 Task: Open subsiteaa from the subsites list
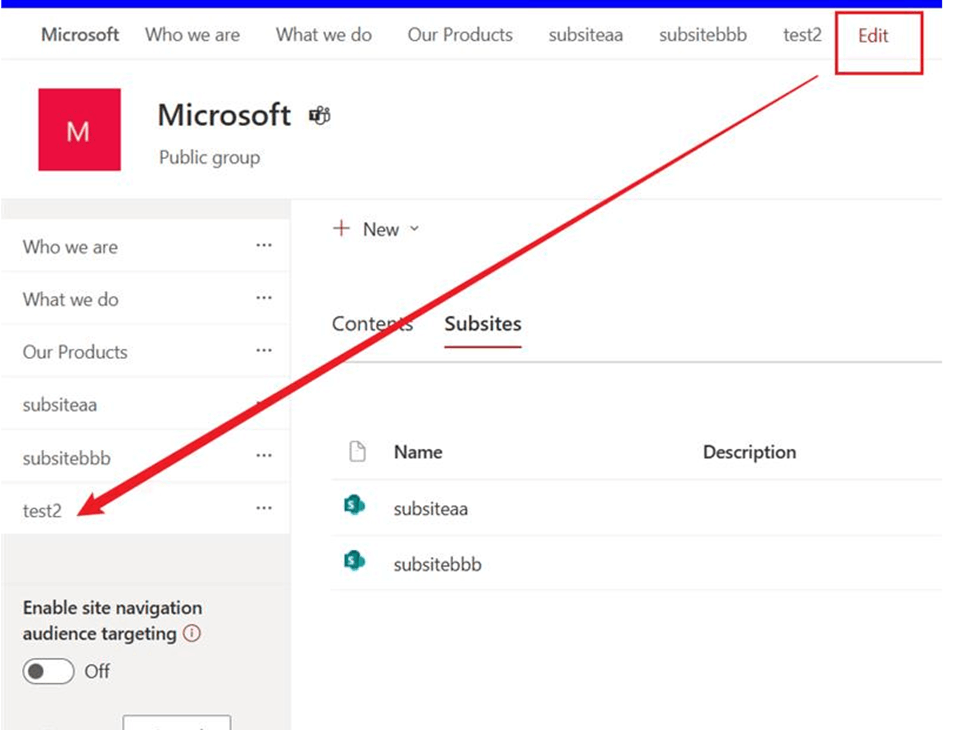click(430, 509)
